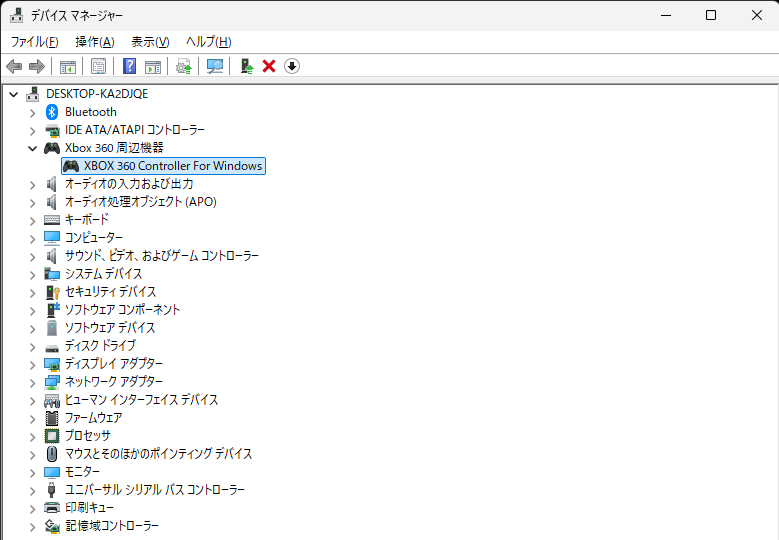Click the show/hide console tree icon
This screenshot has width=779, height=540.
pos(68,66)
